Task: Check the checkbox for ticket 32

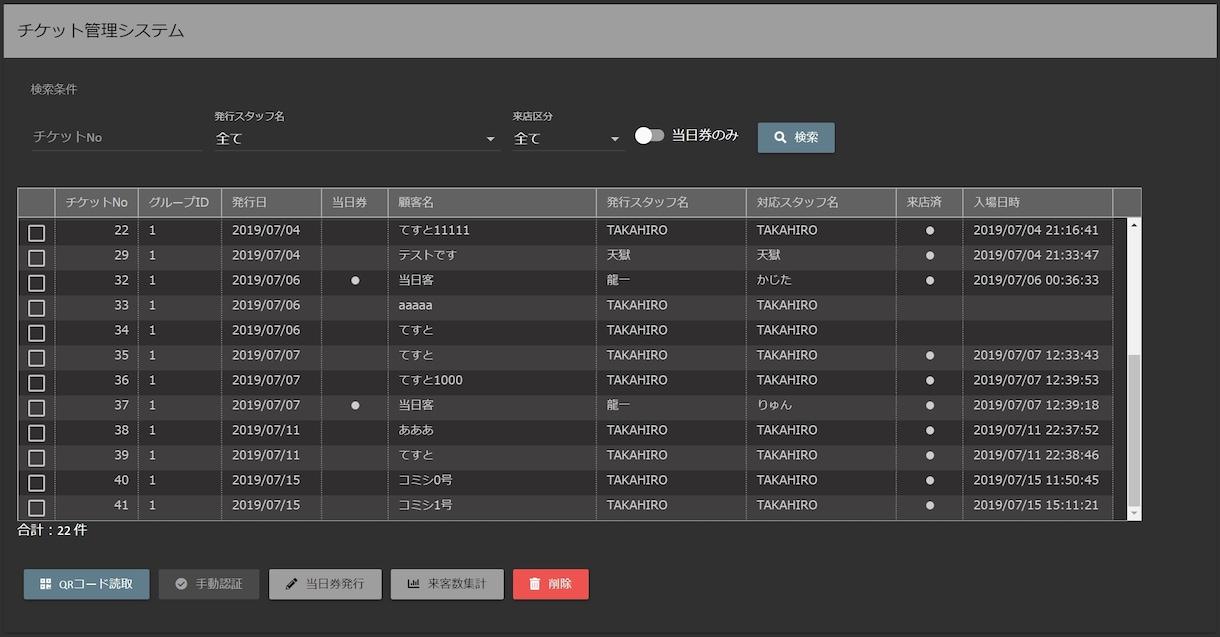Action: 36,283
